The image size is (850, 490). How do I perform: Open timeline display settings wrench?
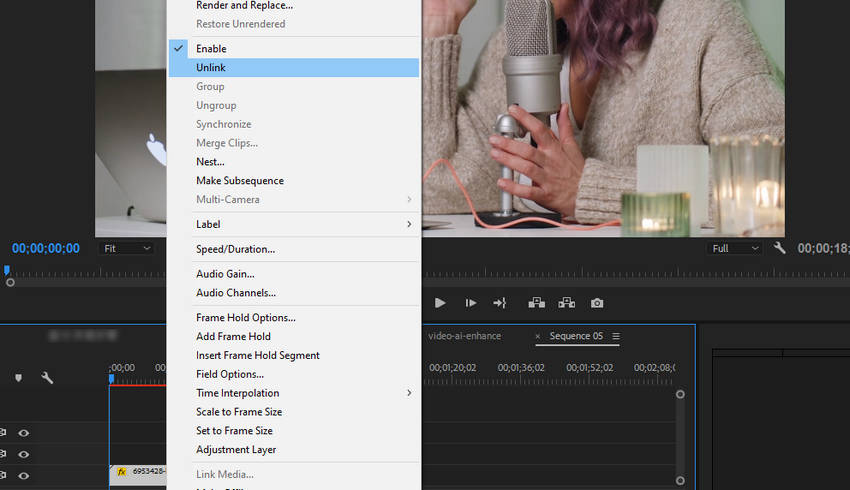(47, 377)
